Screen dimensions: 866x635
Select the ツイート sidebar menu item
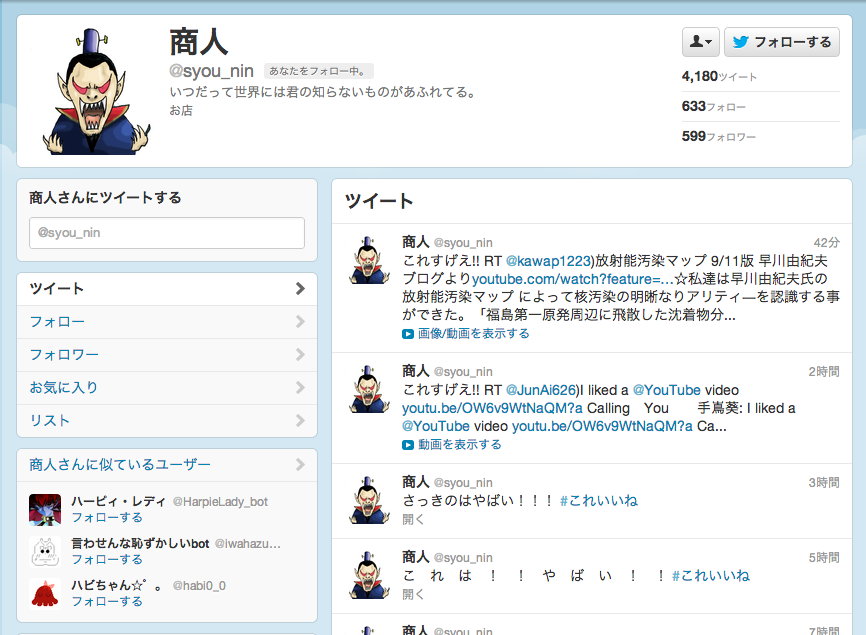point(167,289)
